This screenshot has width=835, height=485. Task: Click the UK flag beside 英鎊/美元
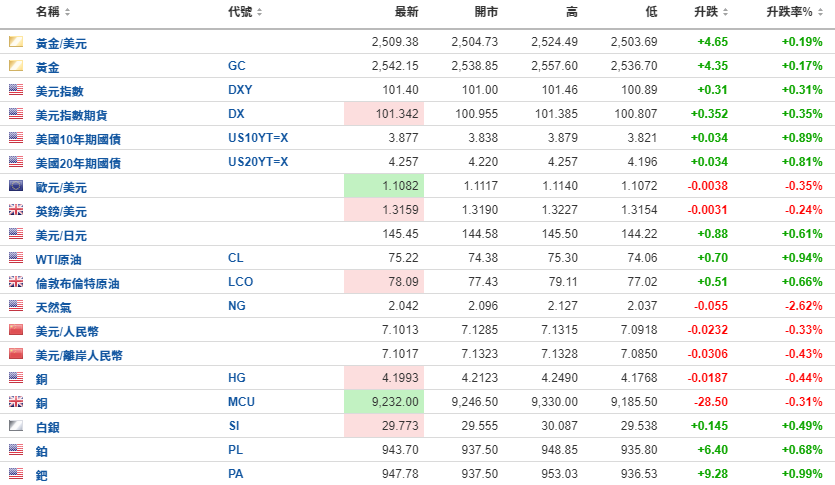15,210
